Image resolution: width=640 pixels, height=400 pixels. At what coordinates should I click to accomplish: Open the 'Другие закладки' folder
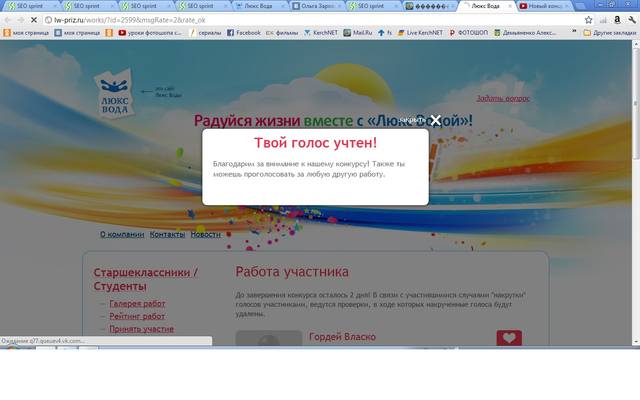click(610, 33)
